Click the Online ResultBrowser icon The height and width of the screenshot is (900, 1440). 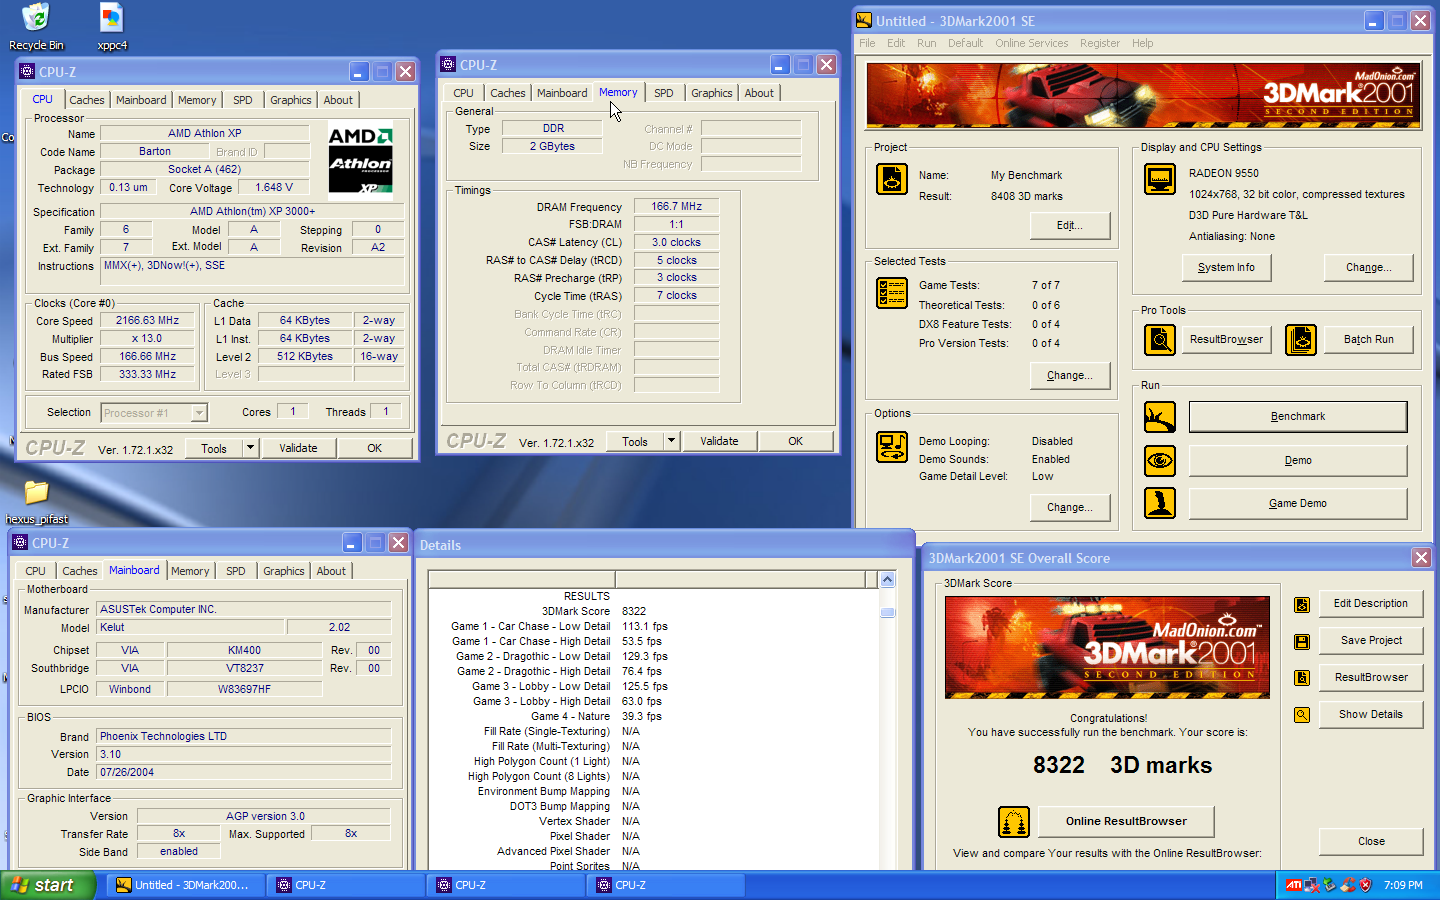point(1014,822)
